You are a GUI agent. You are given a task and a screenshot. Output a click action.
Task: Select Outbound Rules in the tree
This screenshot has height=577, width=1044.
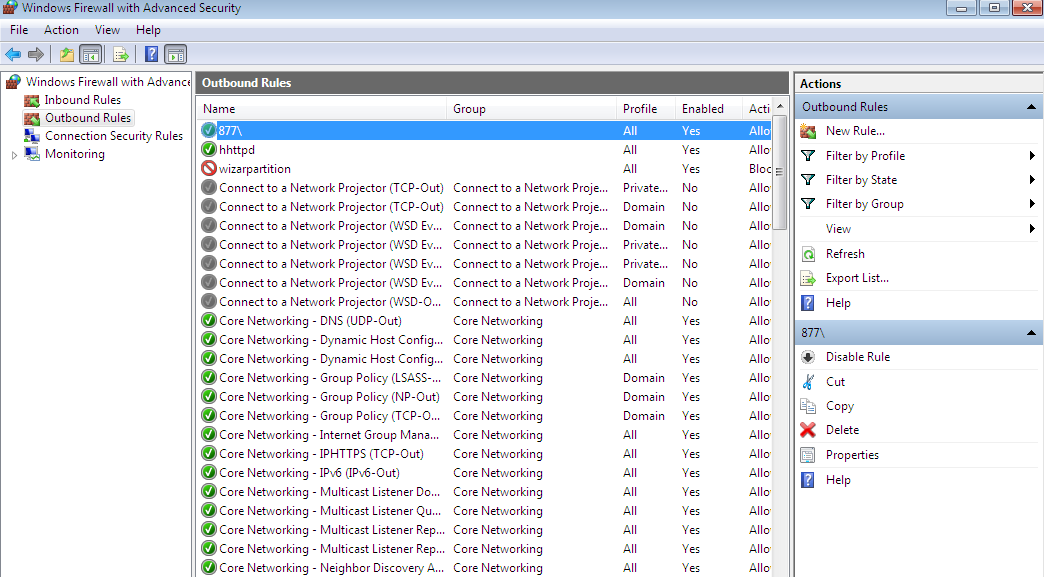(x=88, y=118)
